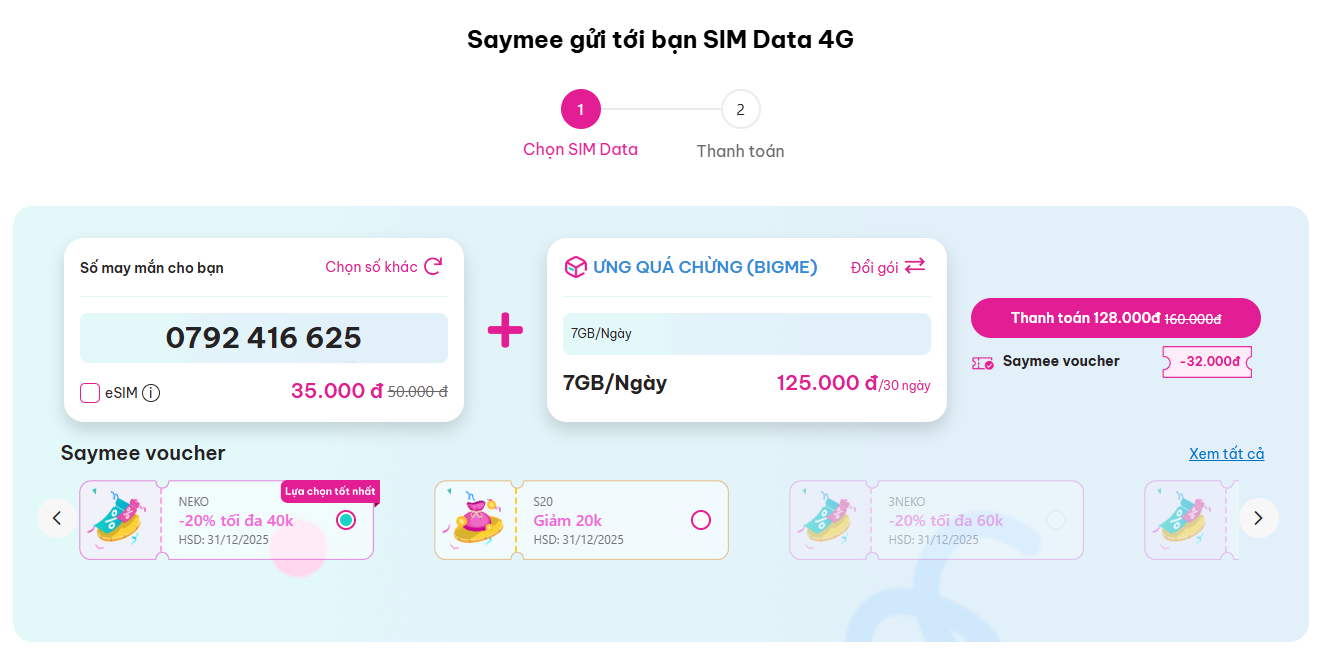Open the 7GB/Ngày package selector
This screenshot has height=660, width=1319.
coord(746,334)
